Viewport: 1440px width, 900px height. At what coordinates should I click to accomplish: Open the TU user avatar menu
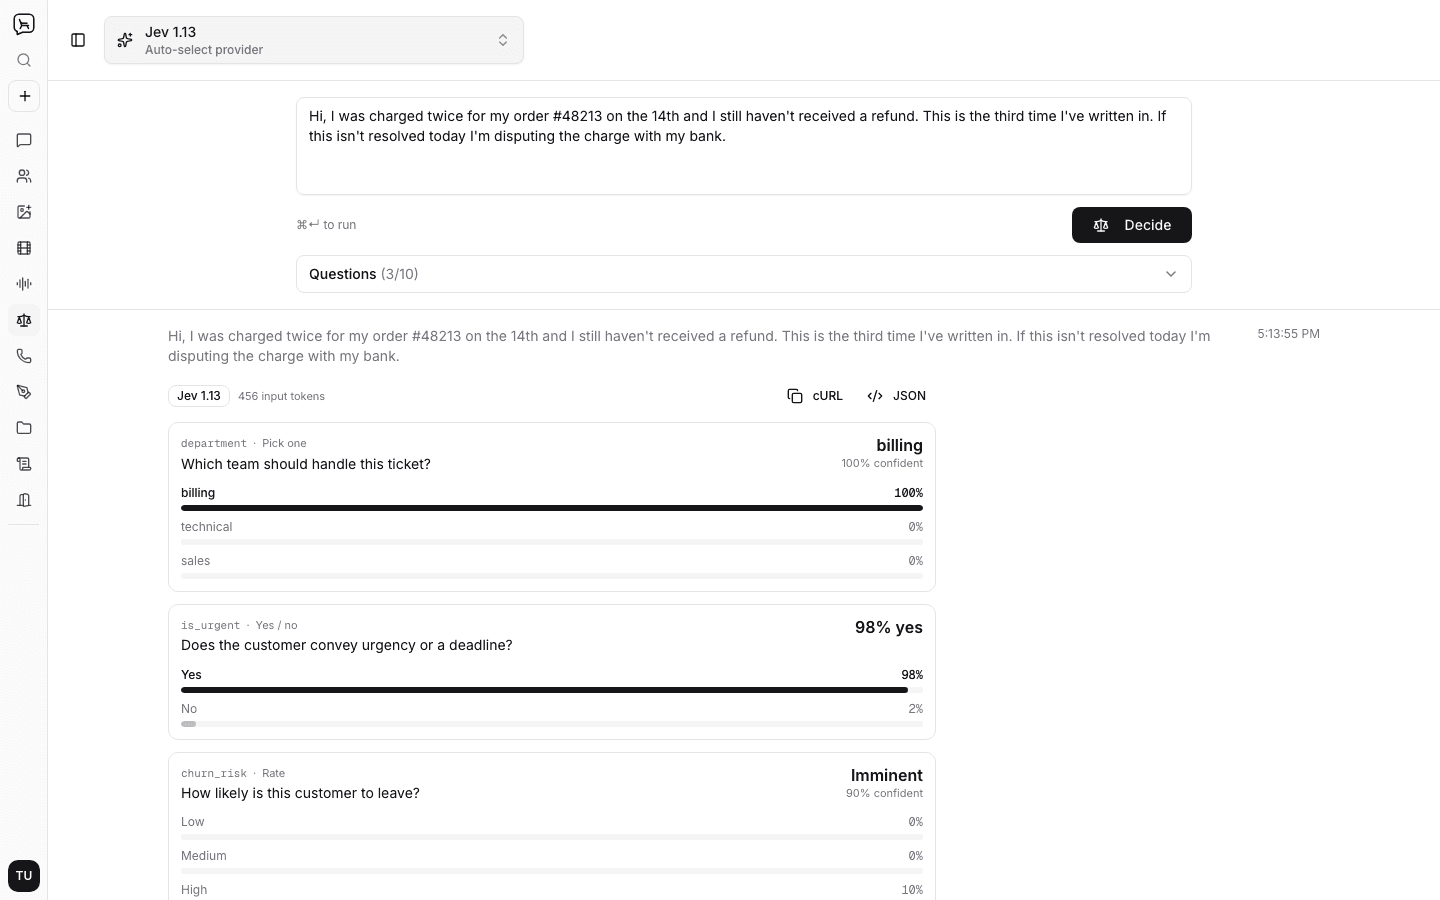24,876
